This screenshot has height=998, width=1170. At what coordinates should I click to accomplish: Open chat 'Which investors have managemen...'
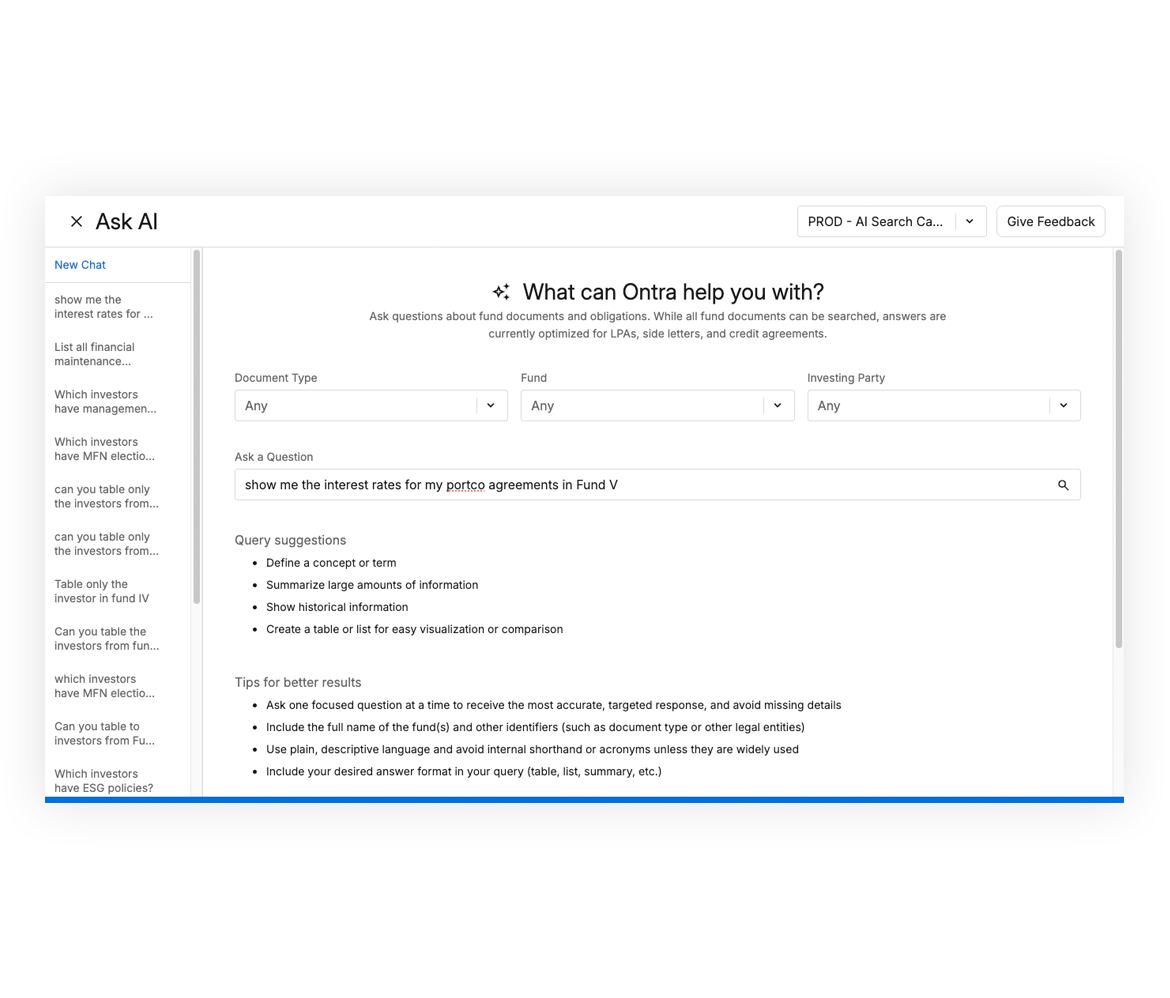pyautogui.click(x=105, y=402)
